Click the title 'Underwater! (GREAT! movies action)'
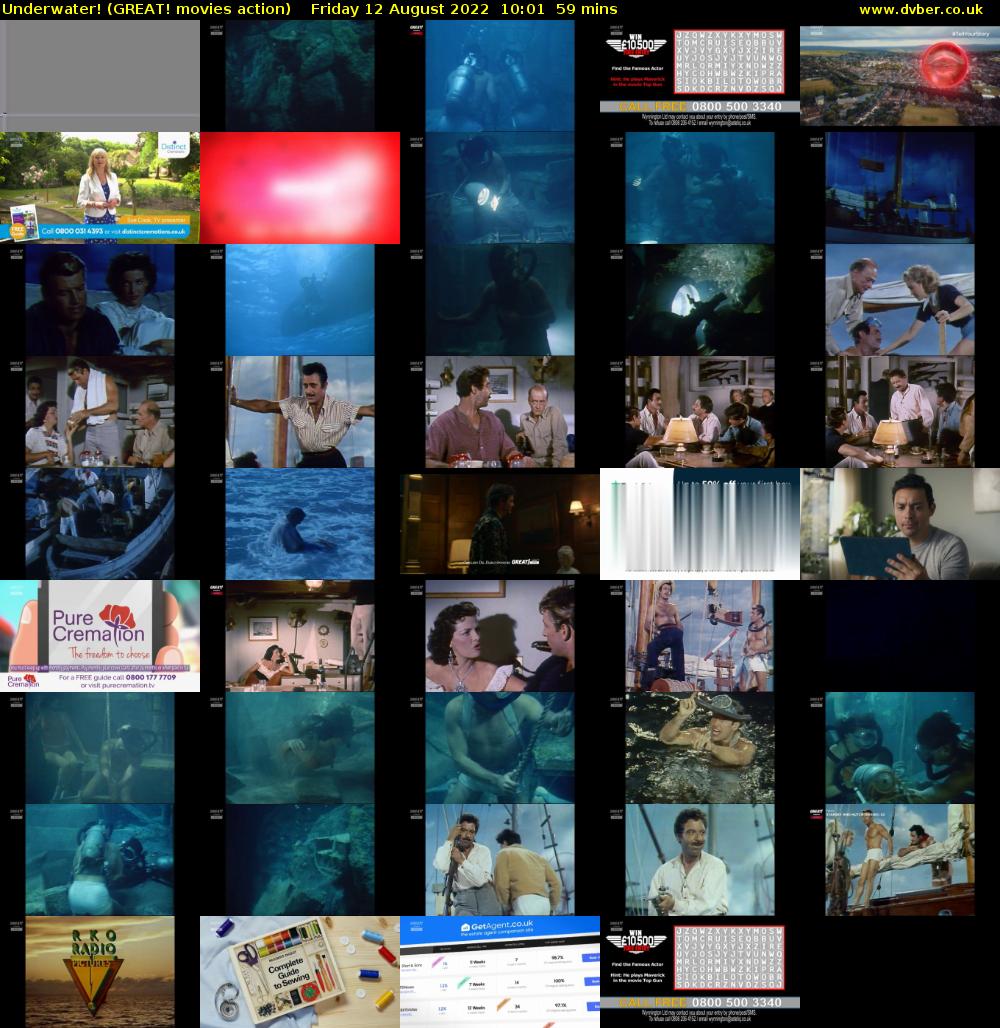This screenshot has height=1028, width=1000. 146,9
